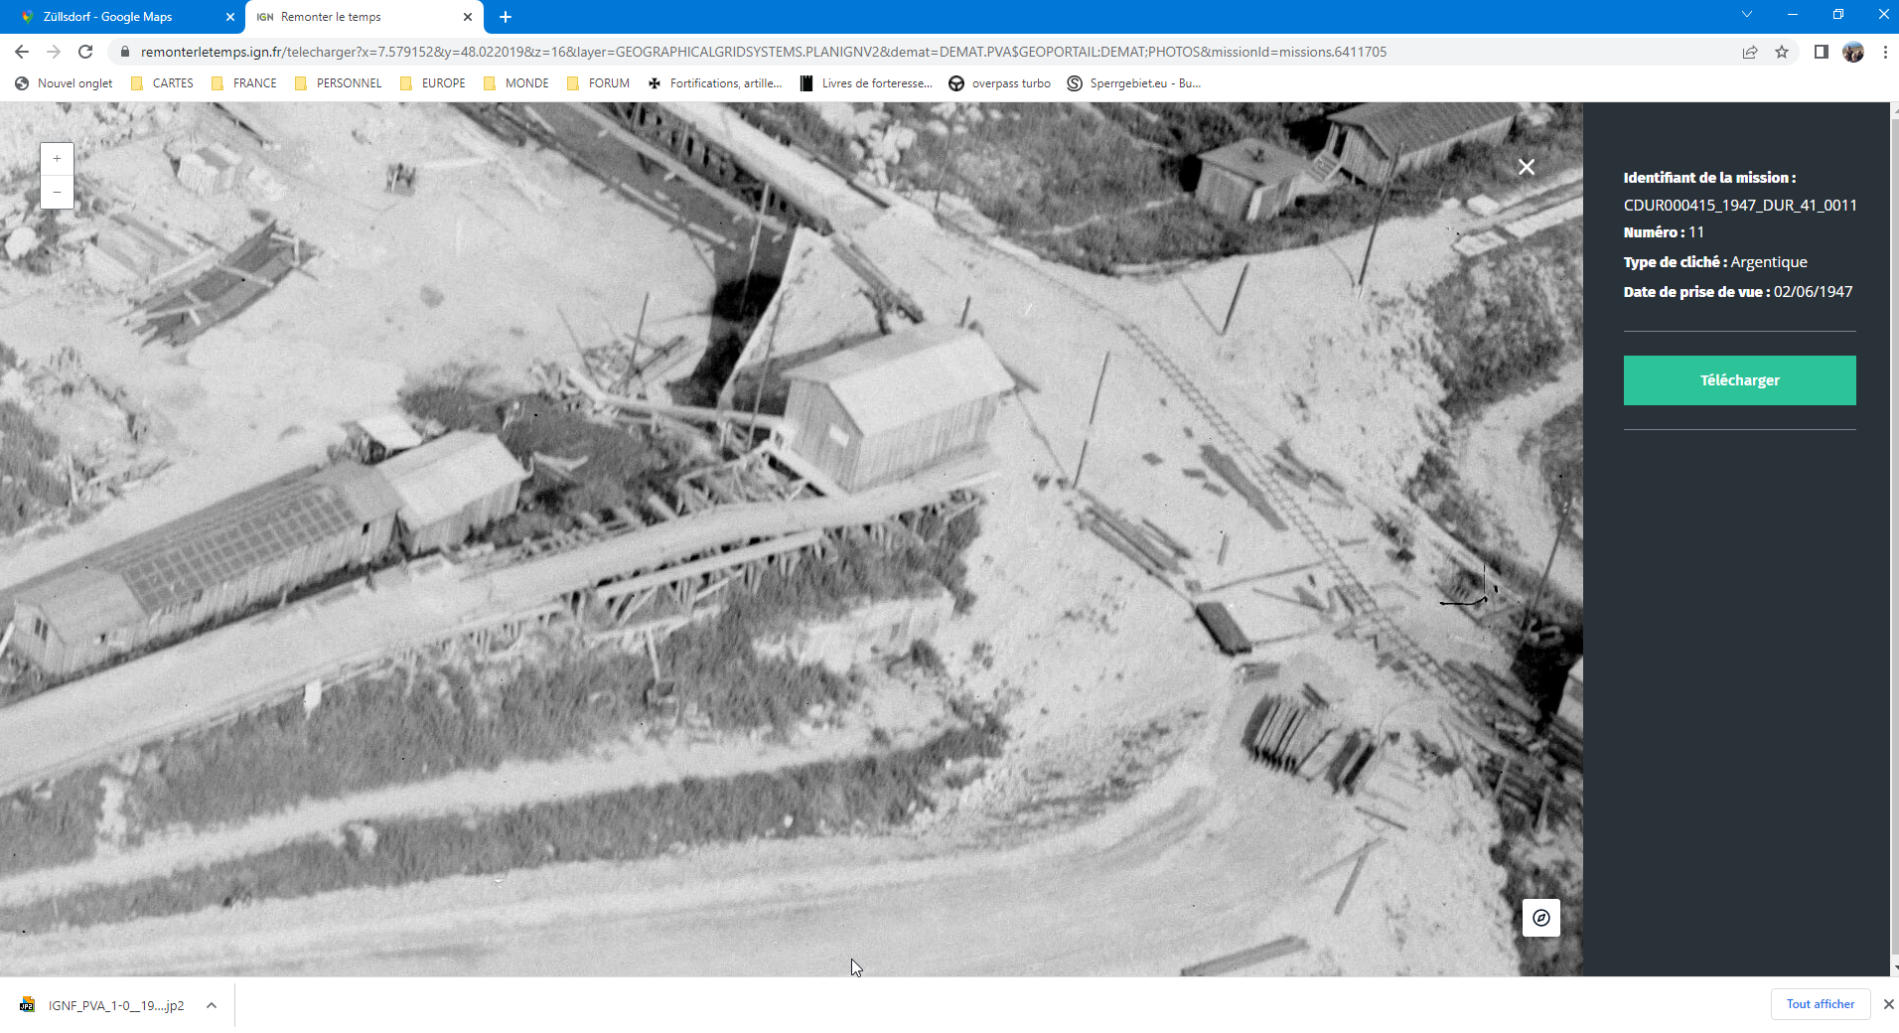
Task: Close the photo viewer panel
Action: point(1526,167)
